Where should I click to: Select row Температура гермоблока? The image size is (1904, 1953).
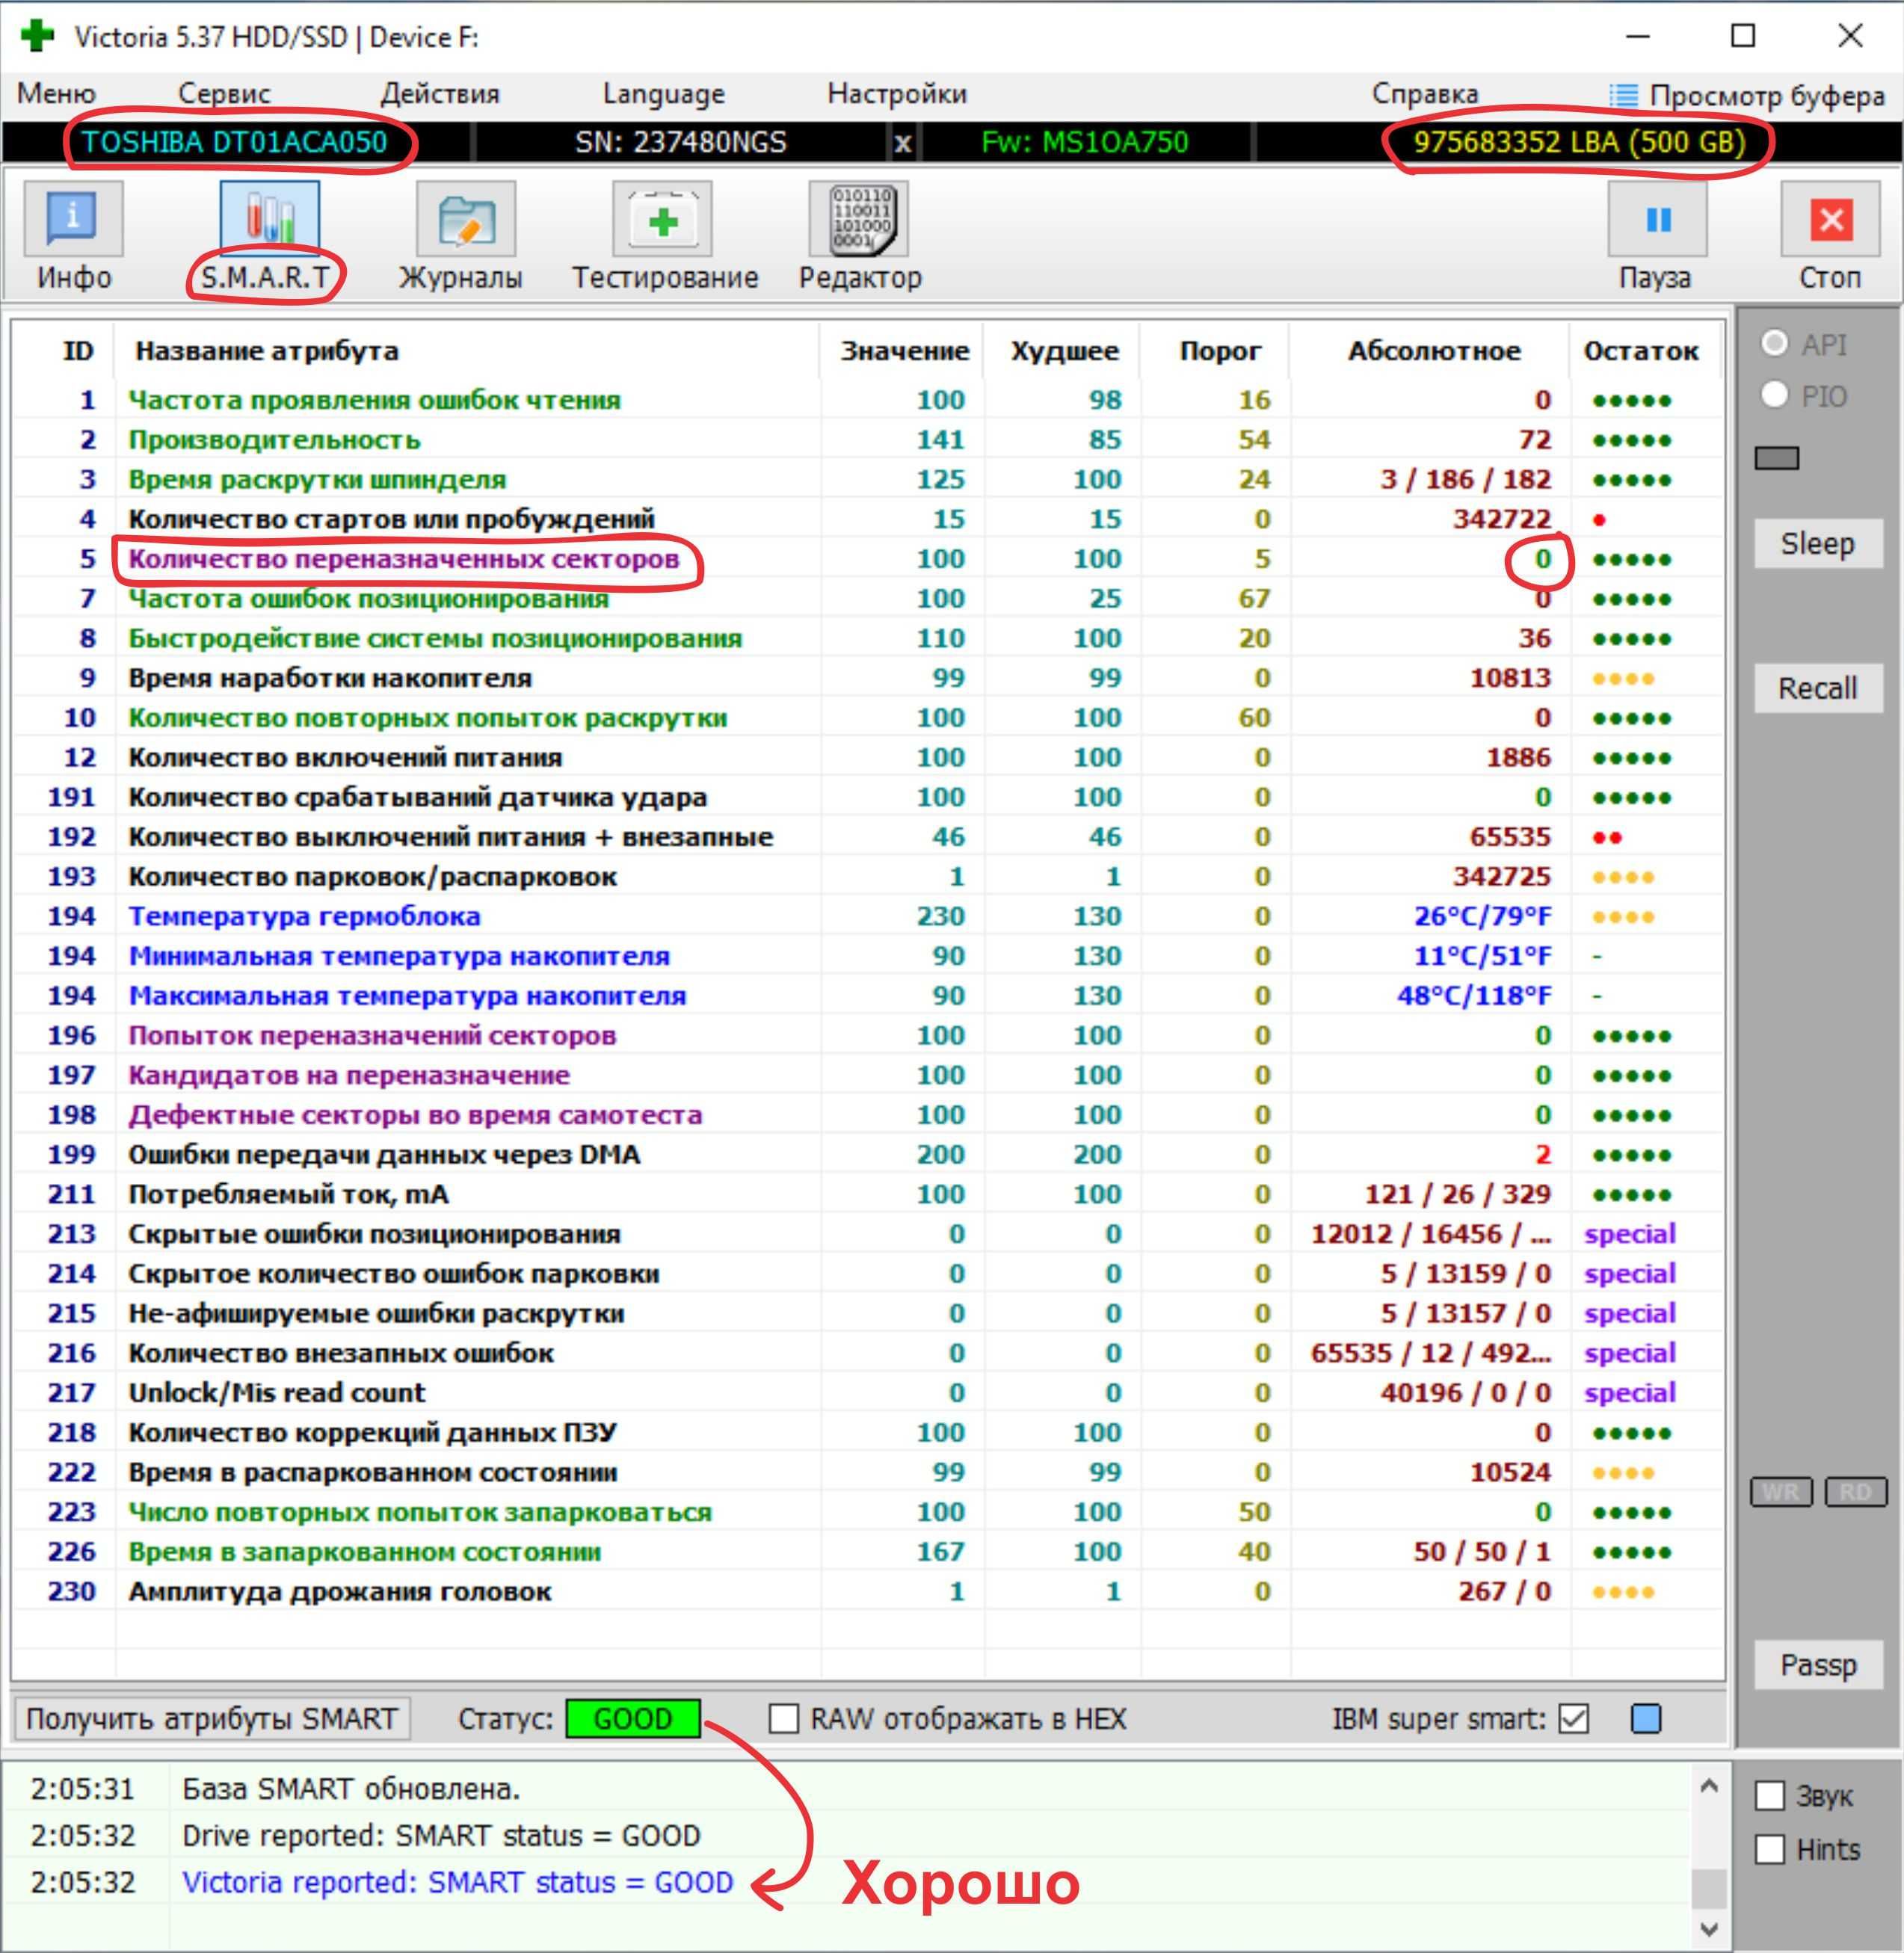pyautogui.click(x=868, y=916)
